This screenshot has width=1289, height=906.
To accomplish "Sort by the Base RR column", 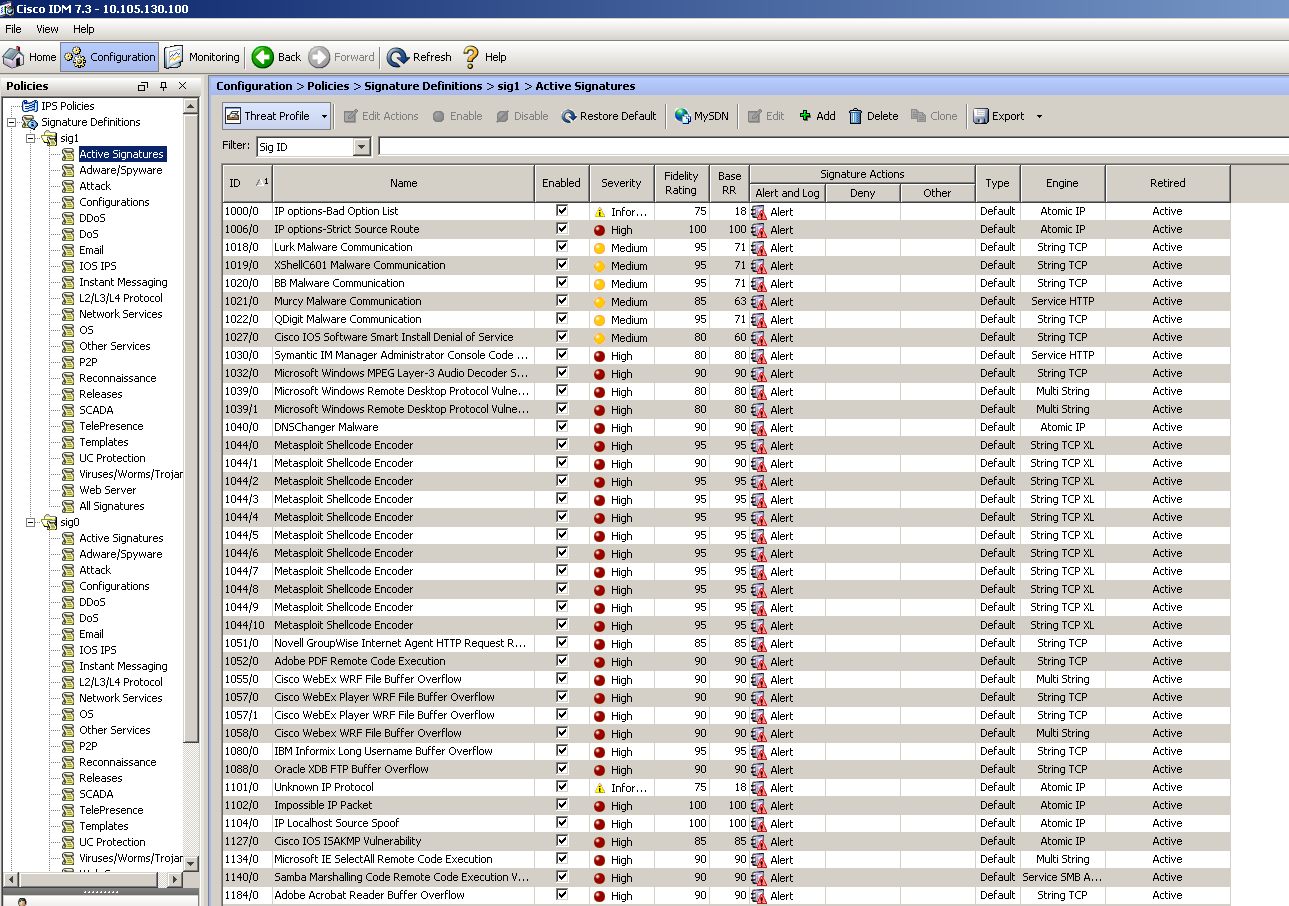I will pyautogui.click(x=730, y=183).
